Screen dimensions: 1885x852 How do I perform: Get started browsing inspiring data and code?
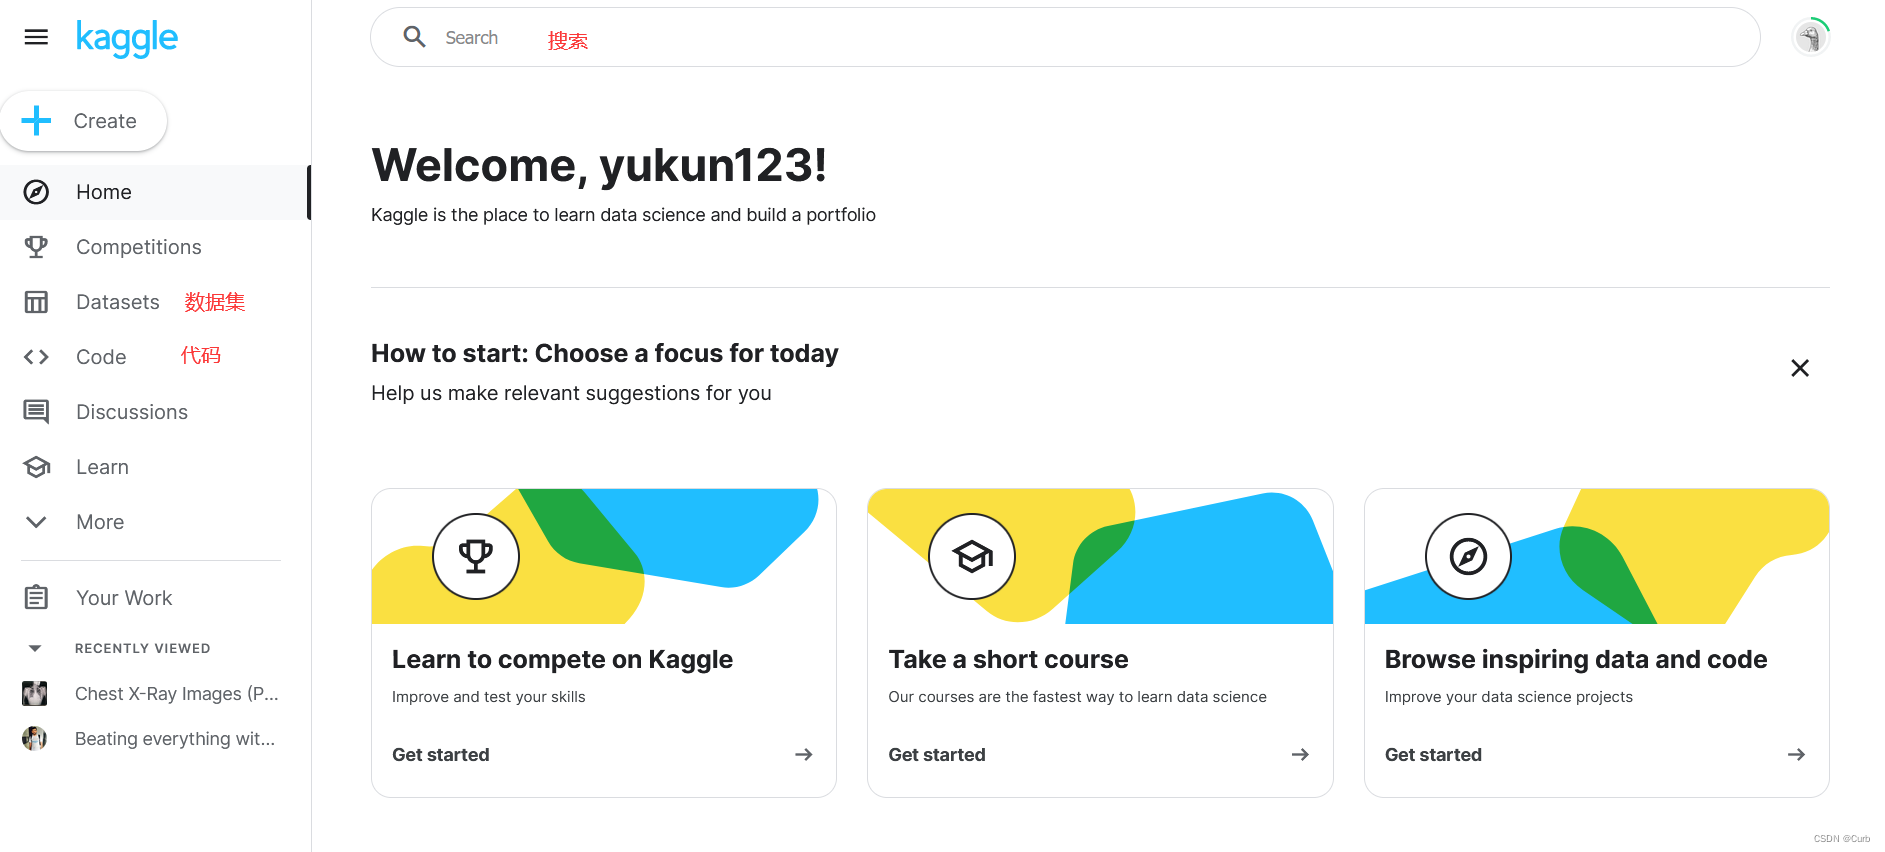pos(1596,755)
